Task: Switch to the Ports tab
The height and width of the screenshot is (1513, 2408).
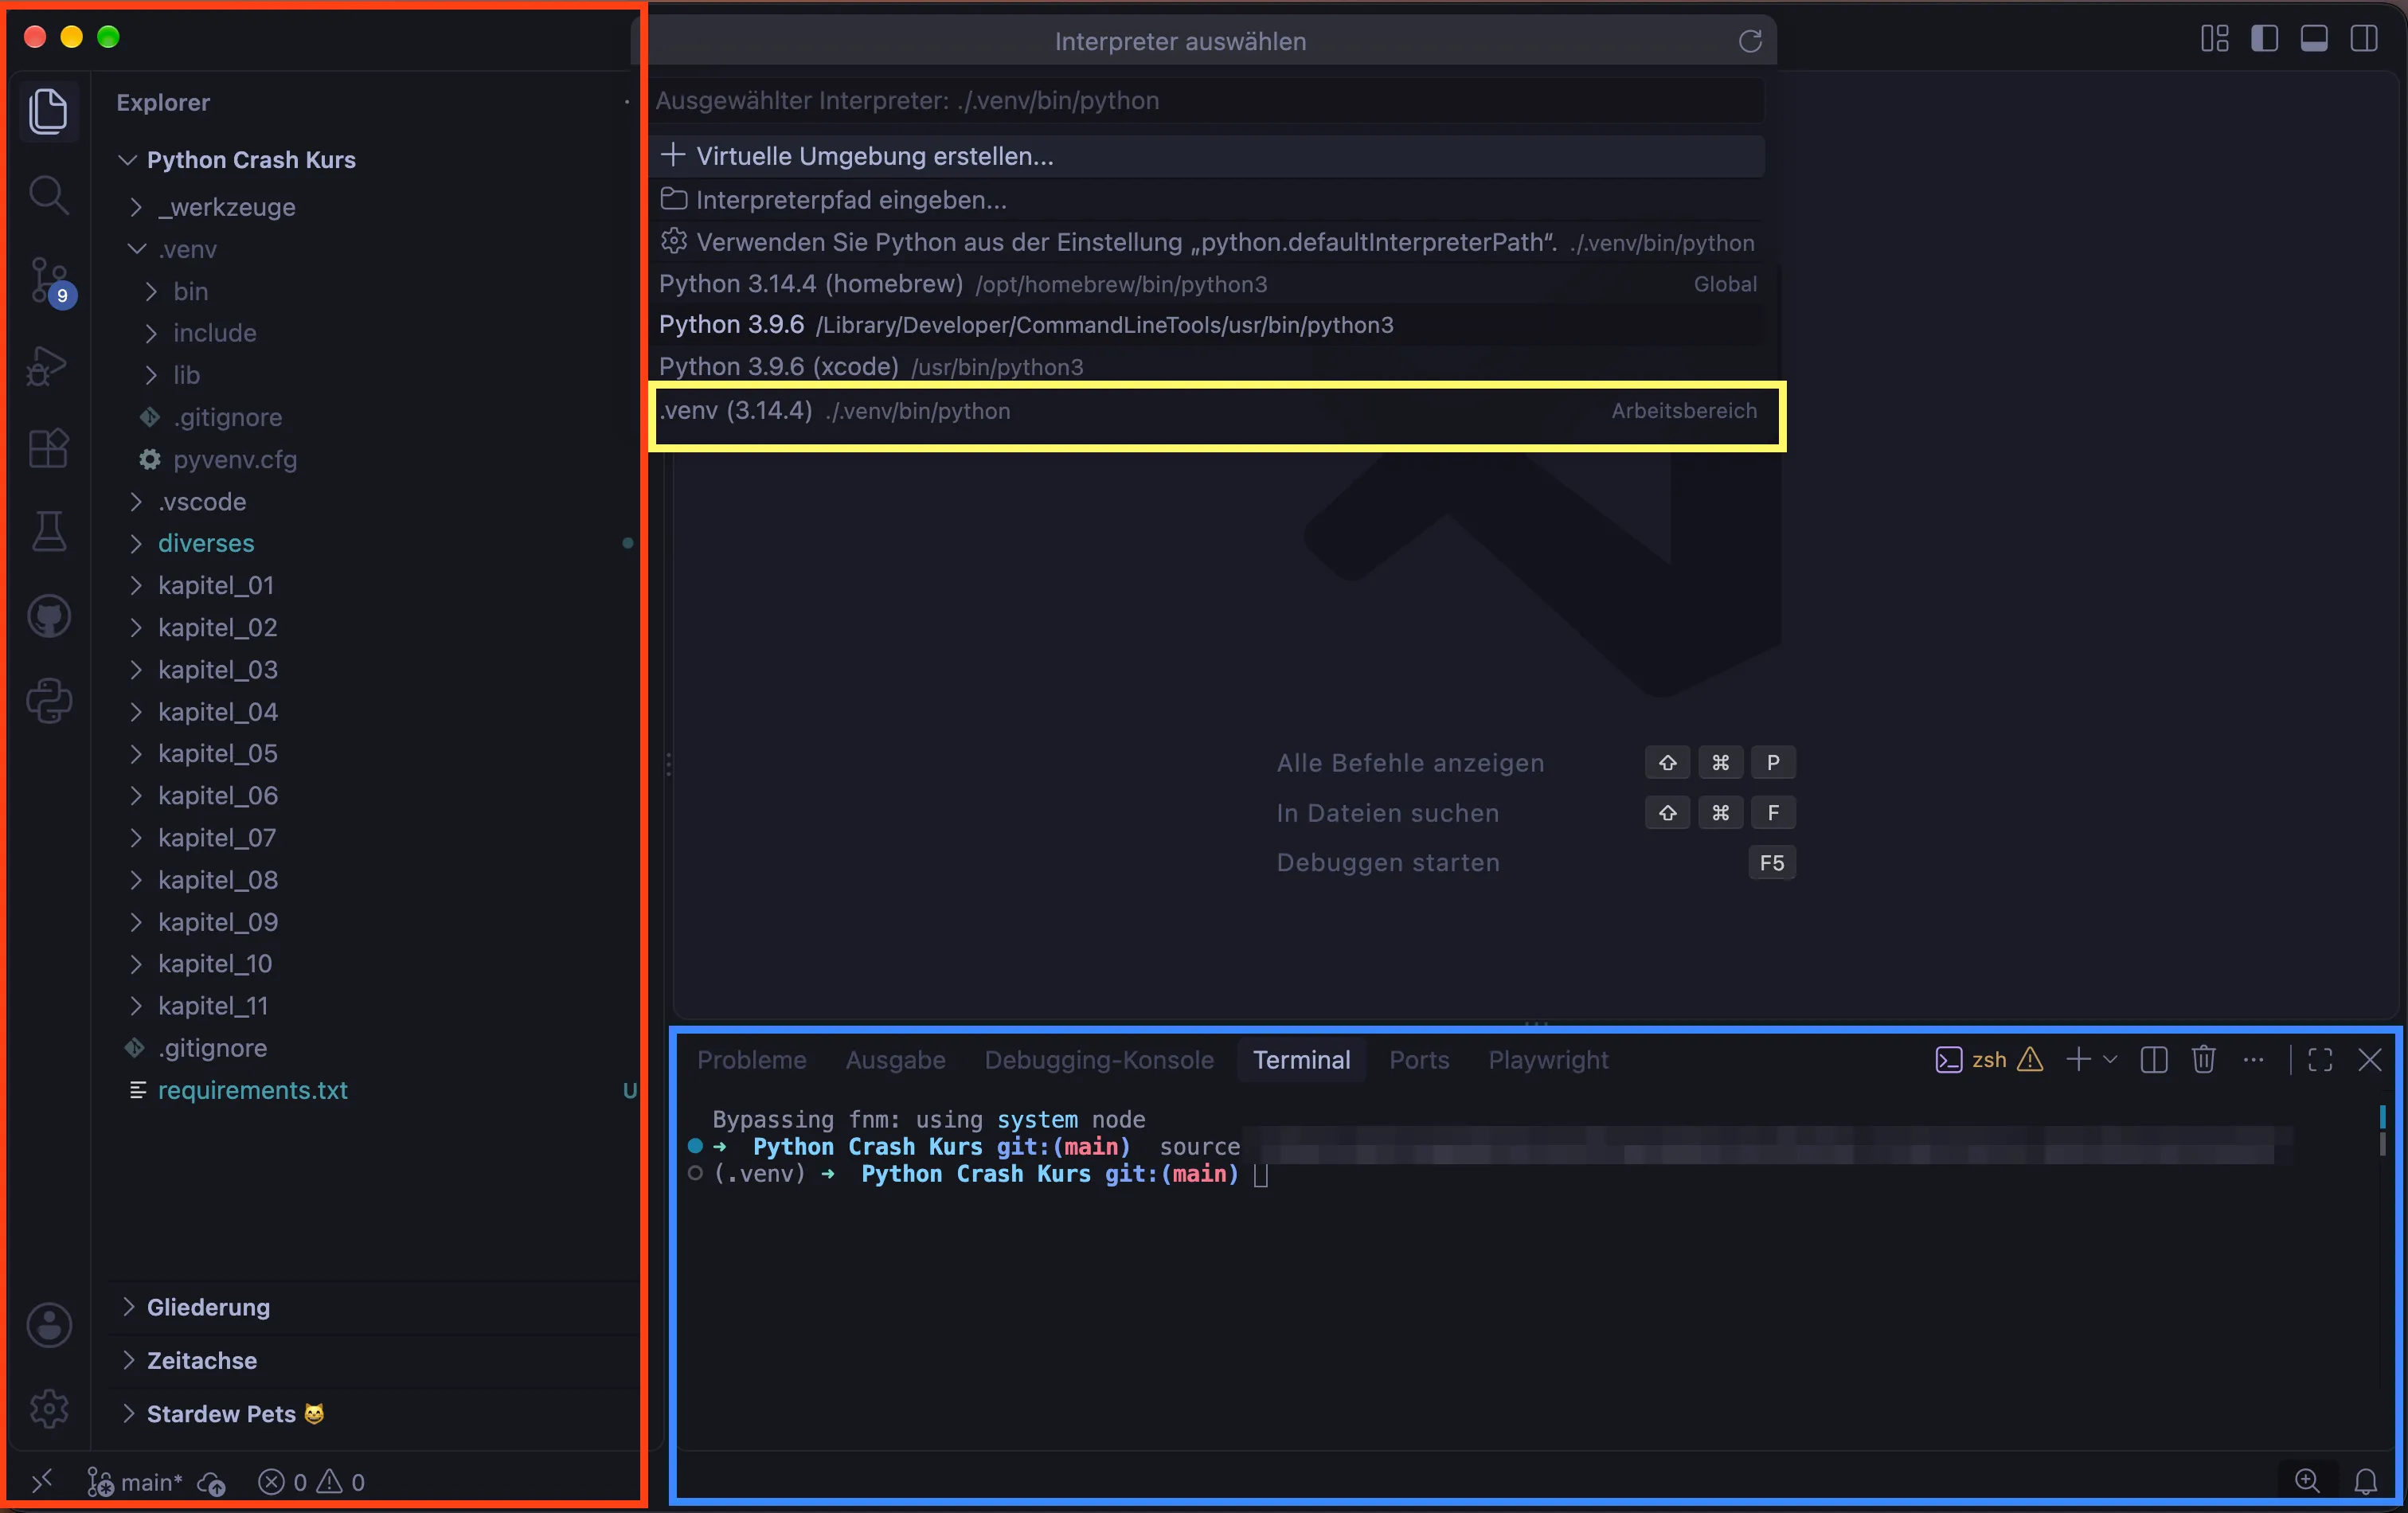Action: click(1419, 1060)
